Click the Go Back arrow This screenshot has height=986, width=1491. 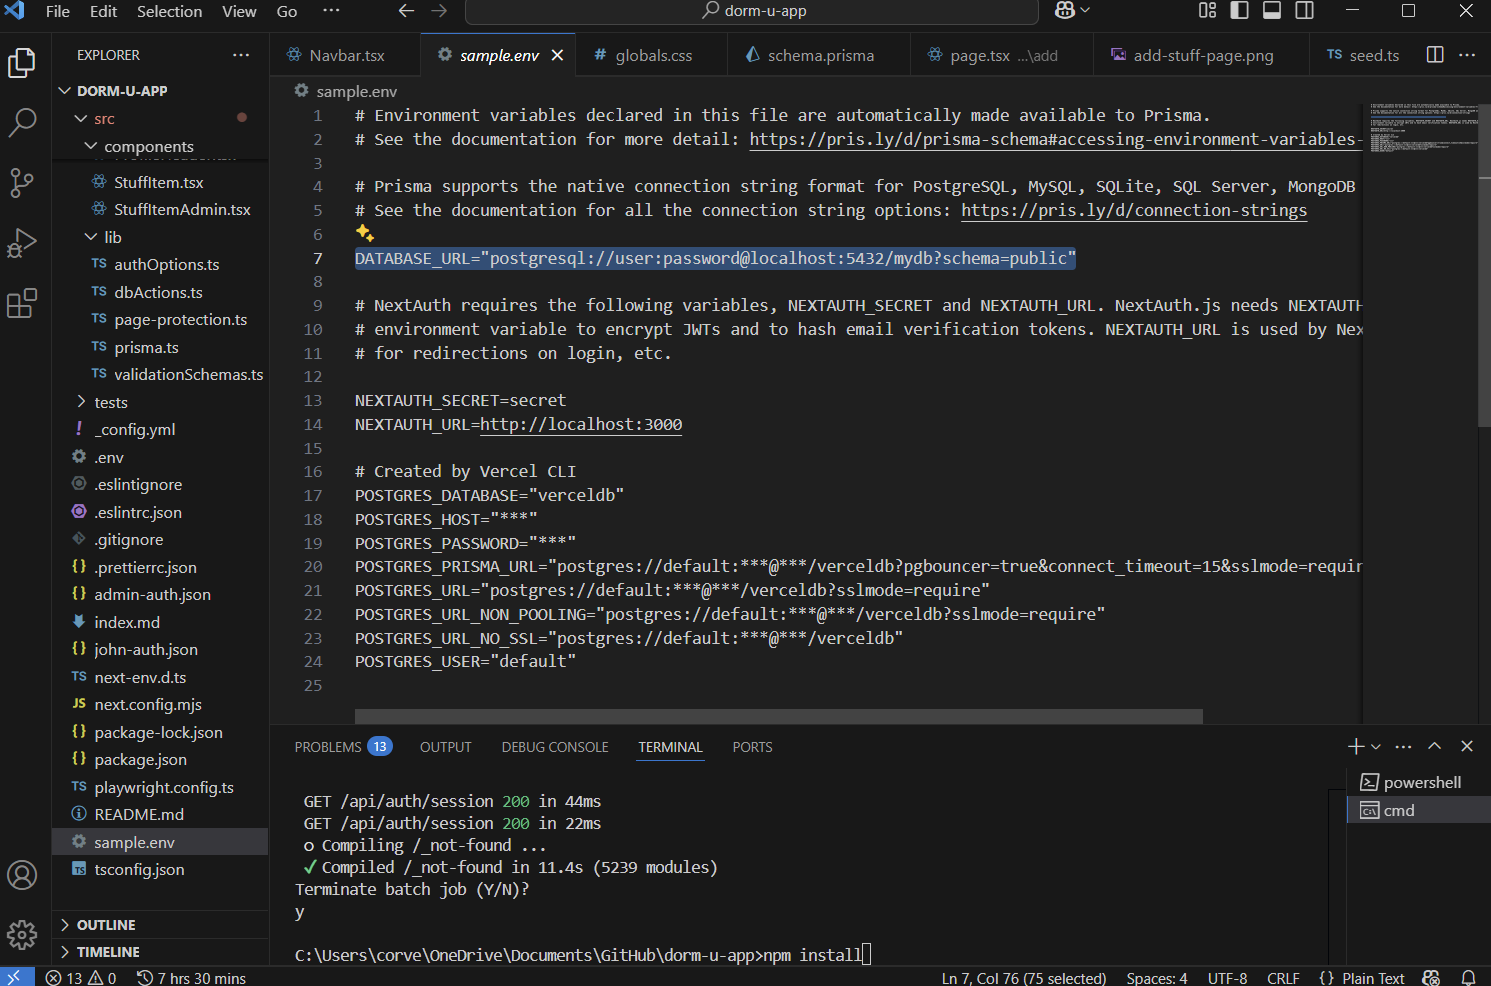coord(406,11)
